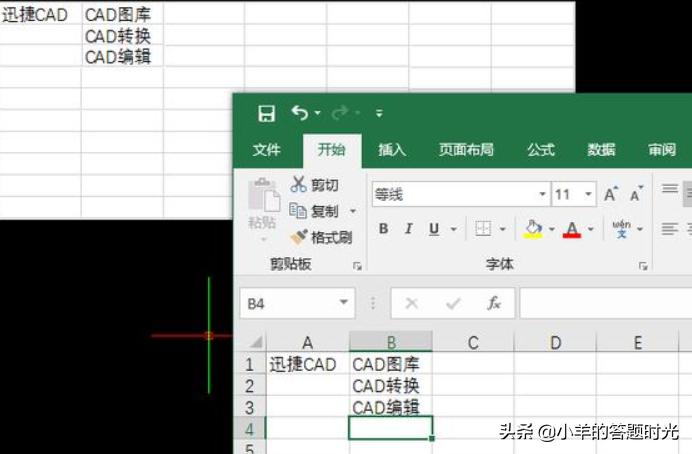This screenshot has height=454, width=692.
Task: Select column A header
Action: point(308,342)
